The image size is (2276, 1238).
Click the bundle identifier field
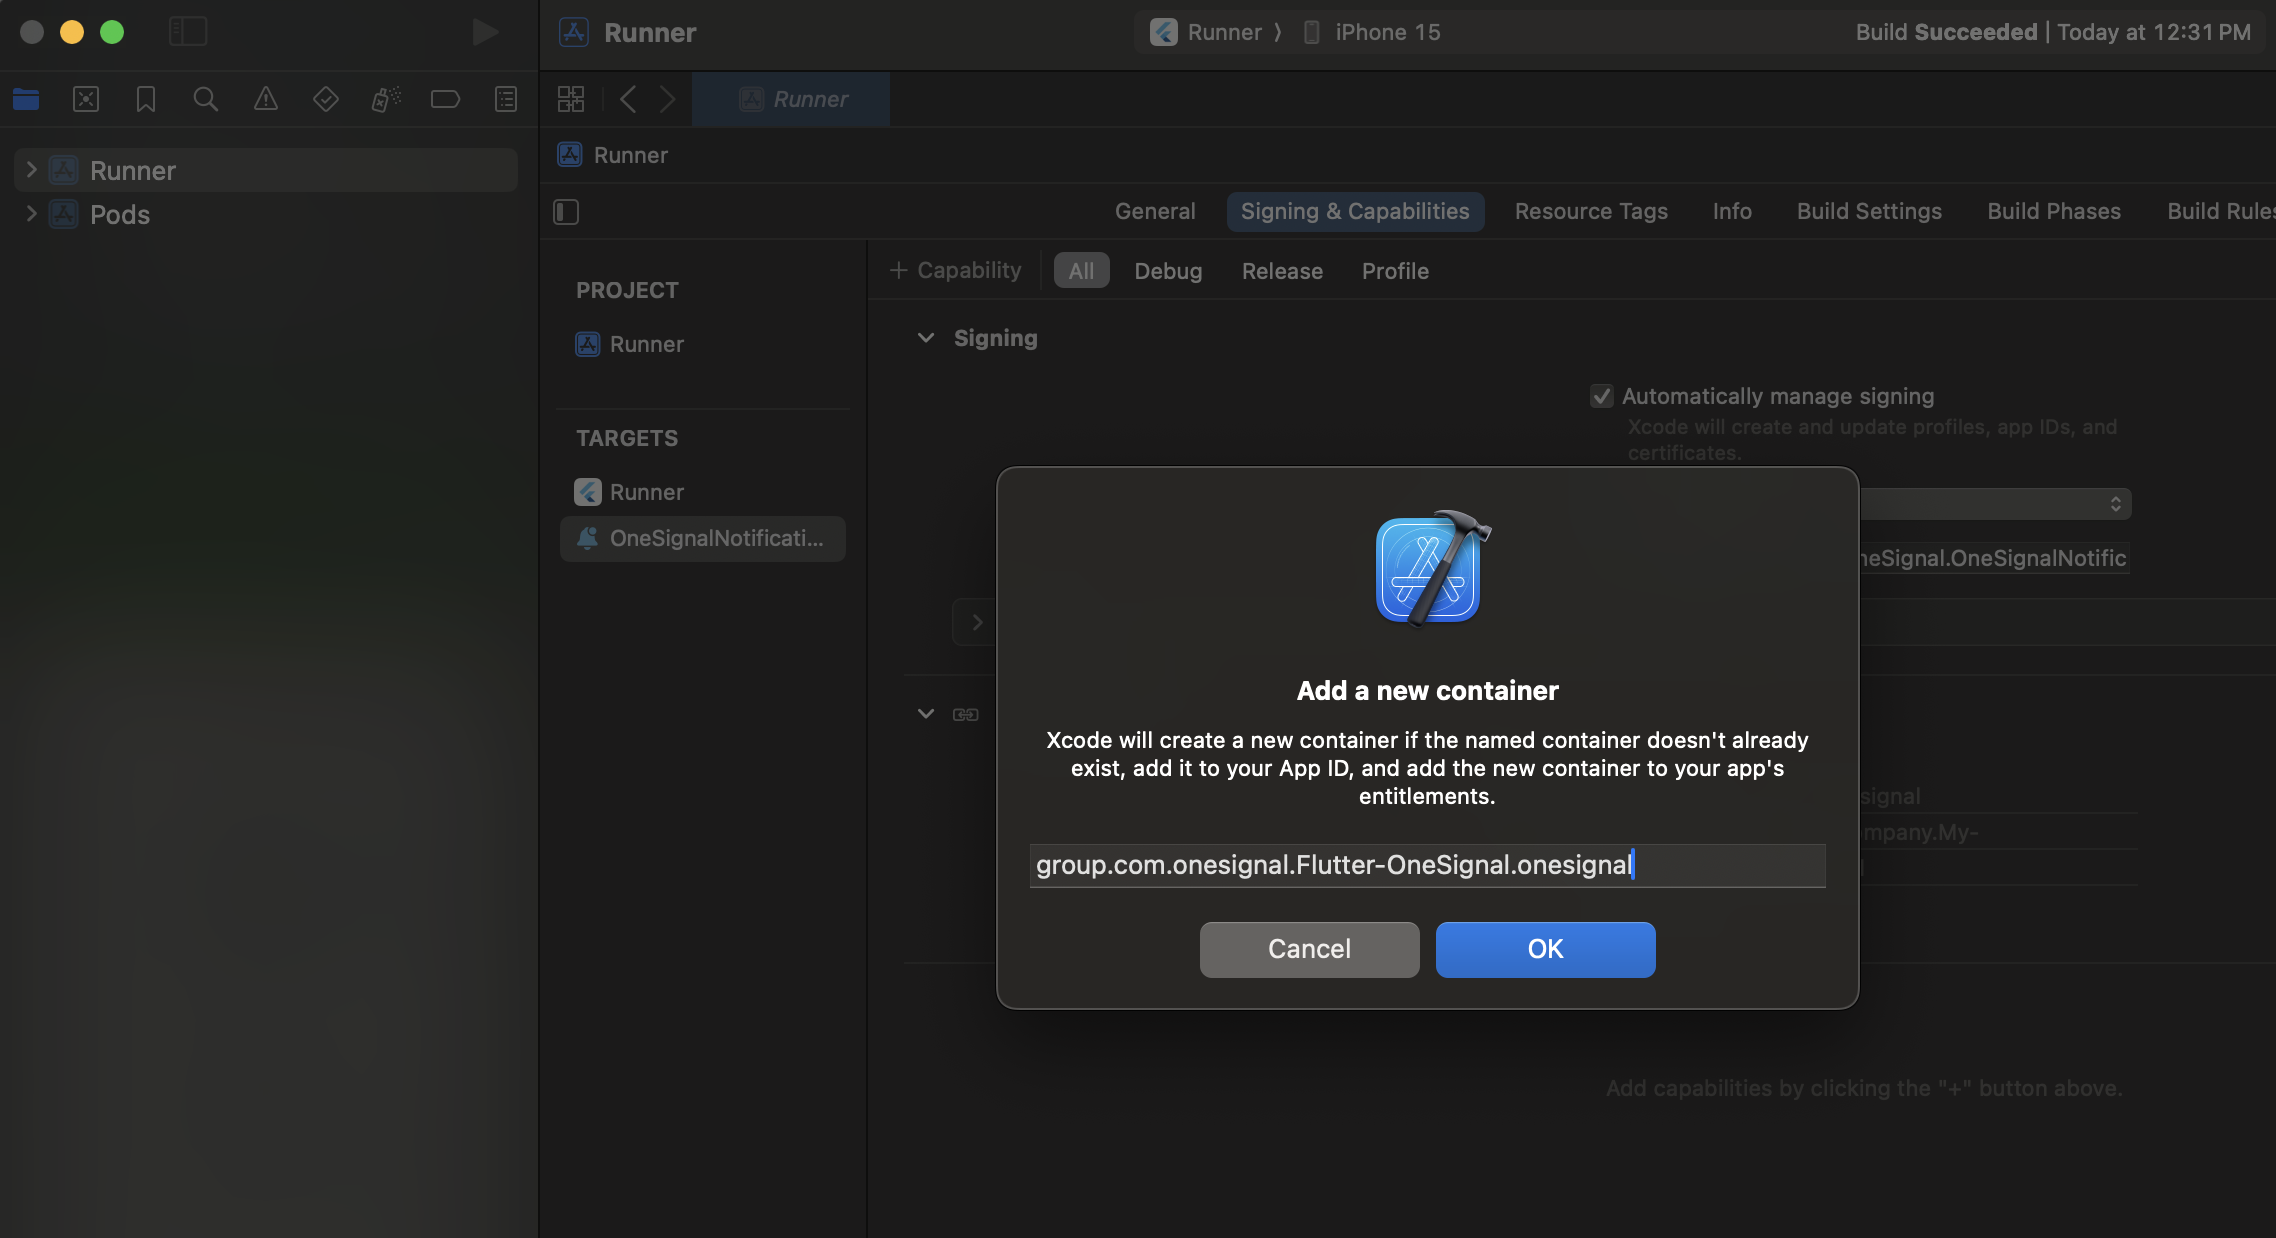click(1994, 558)
